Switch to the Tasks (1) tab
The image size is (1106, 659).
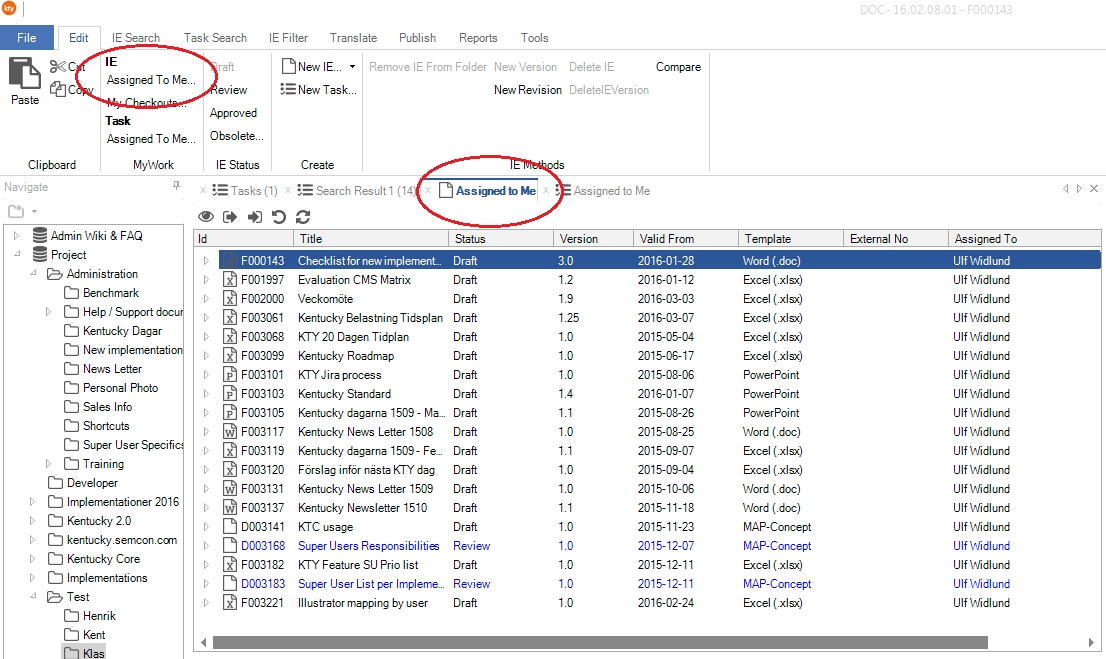[x=245, y=191]
